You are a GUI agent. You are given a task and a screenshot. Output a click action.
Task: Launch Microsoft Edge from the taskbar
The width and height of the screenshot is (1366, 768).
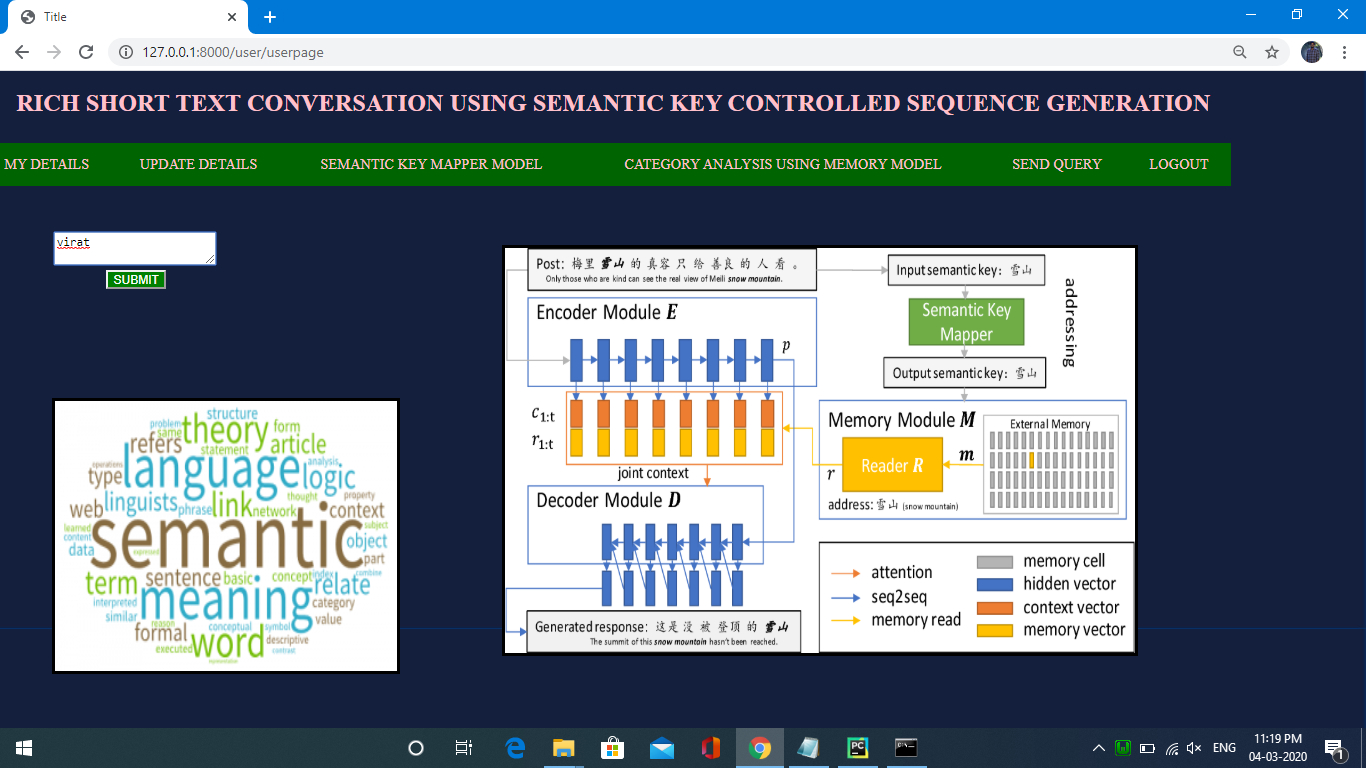[x=516, y=748]
